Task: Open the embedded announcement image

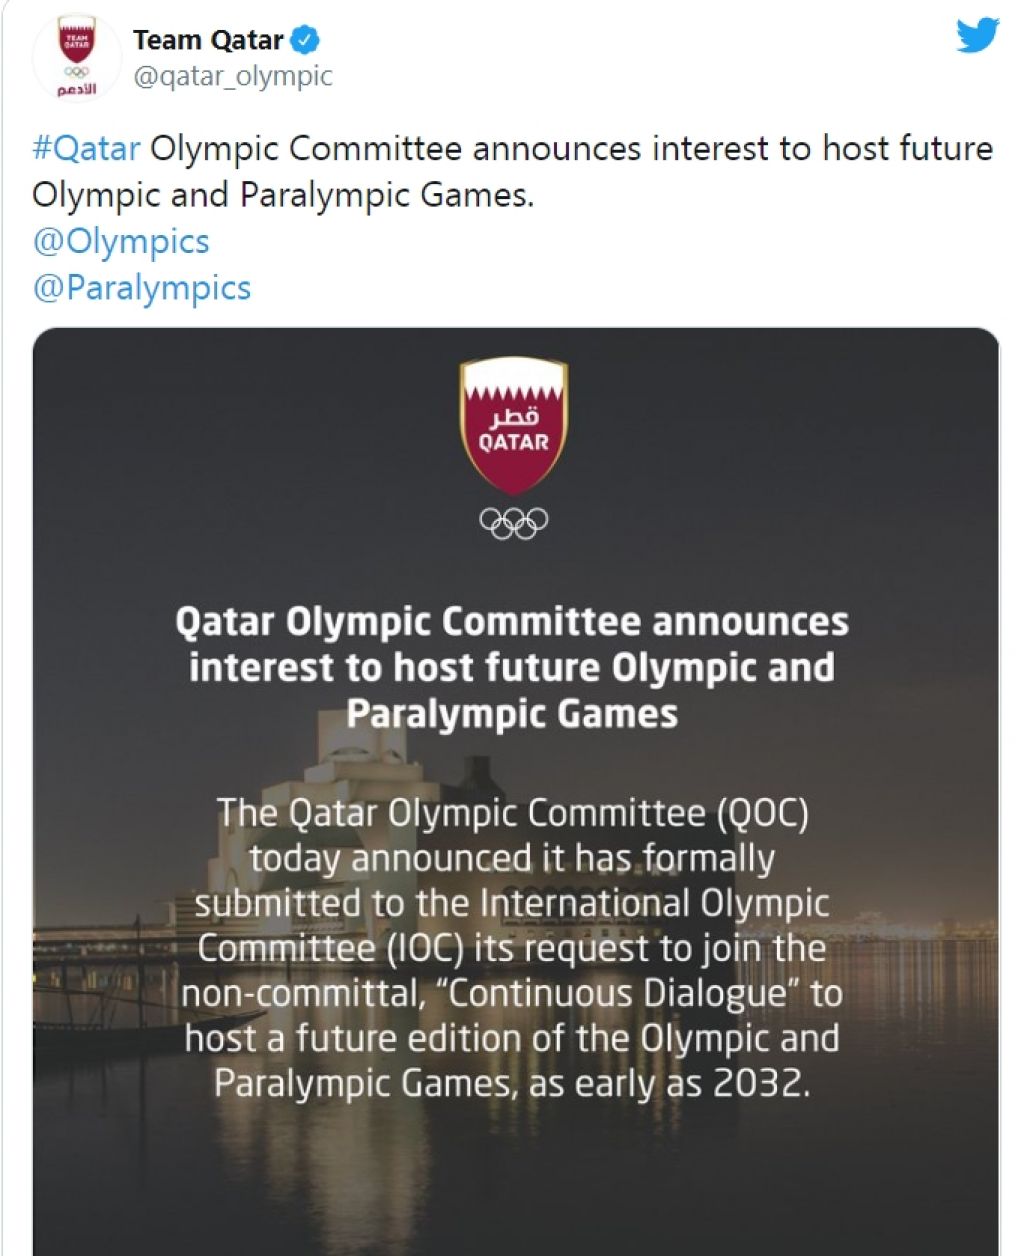Action: tap(516, 791)
